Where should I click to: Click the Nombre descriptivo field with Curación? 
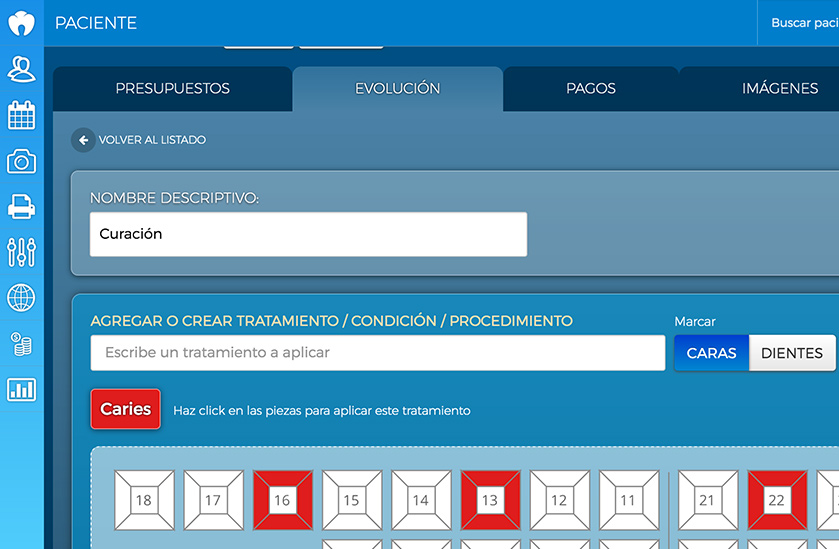[308, 234]
